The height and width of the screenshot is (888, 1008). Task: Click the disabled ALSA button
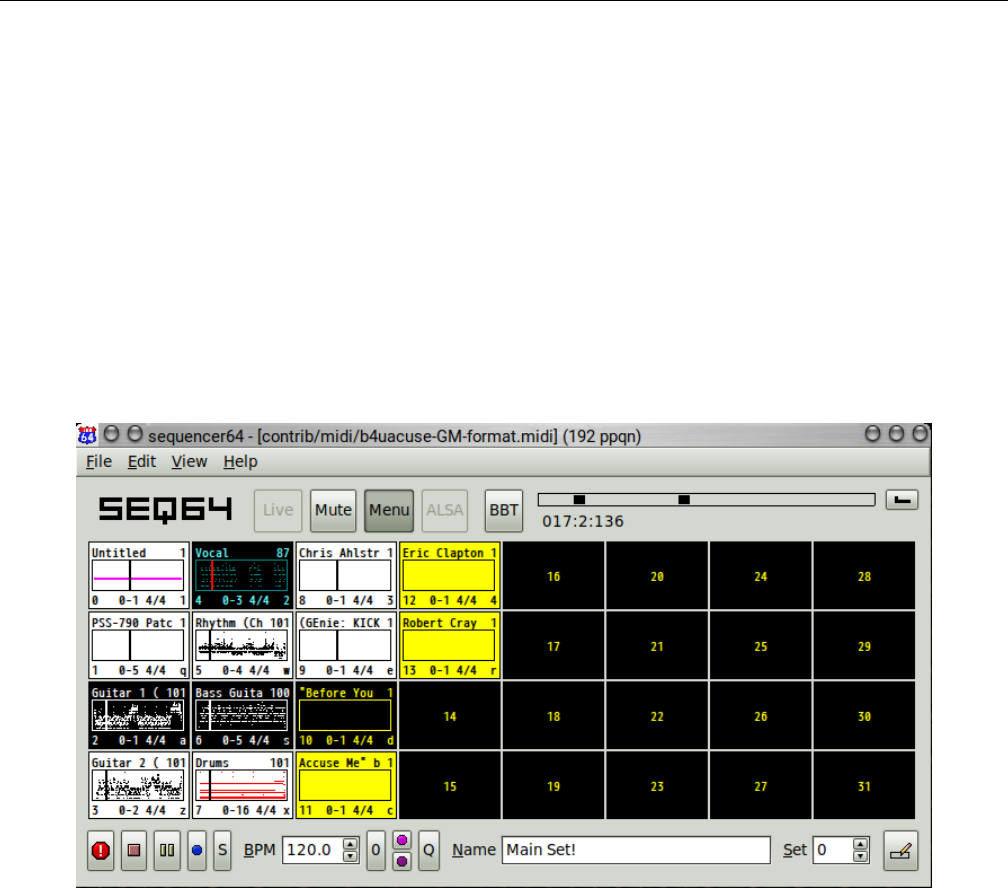(445, 511)
